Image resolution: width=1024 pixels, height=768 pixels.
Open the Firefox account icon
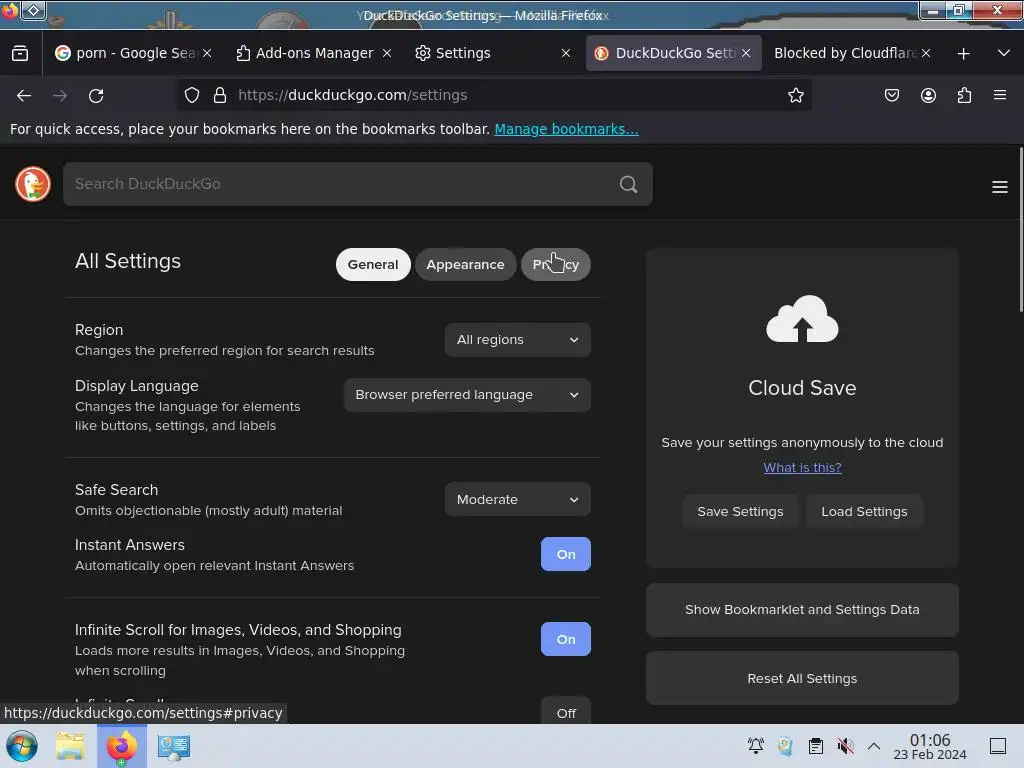928,95
